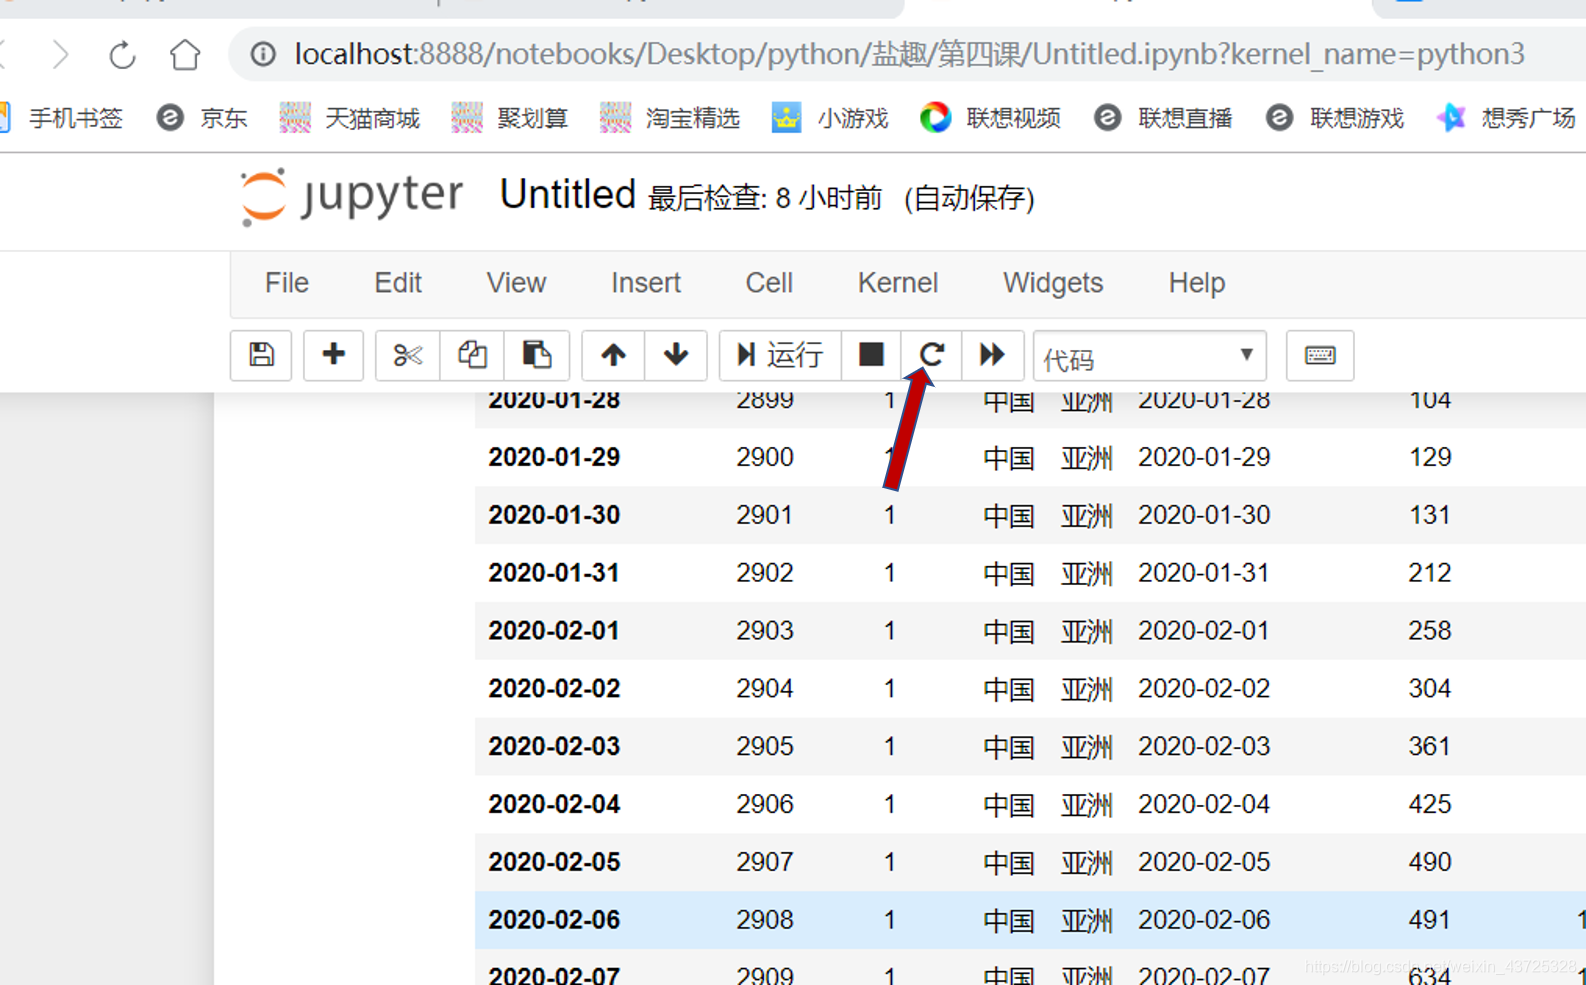Open 京东 bookmark
1586x985 pixels.
[202, 119]
